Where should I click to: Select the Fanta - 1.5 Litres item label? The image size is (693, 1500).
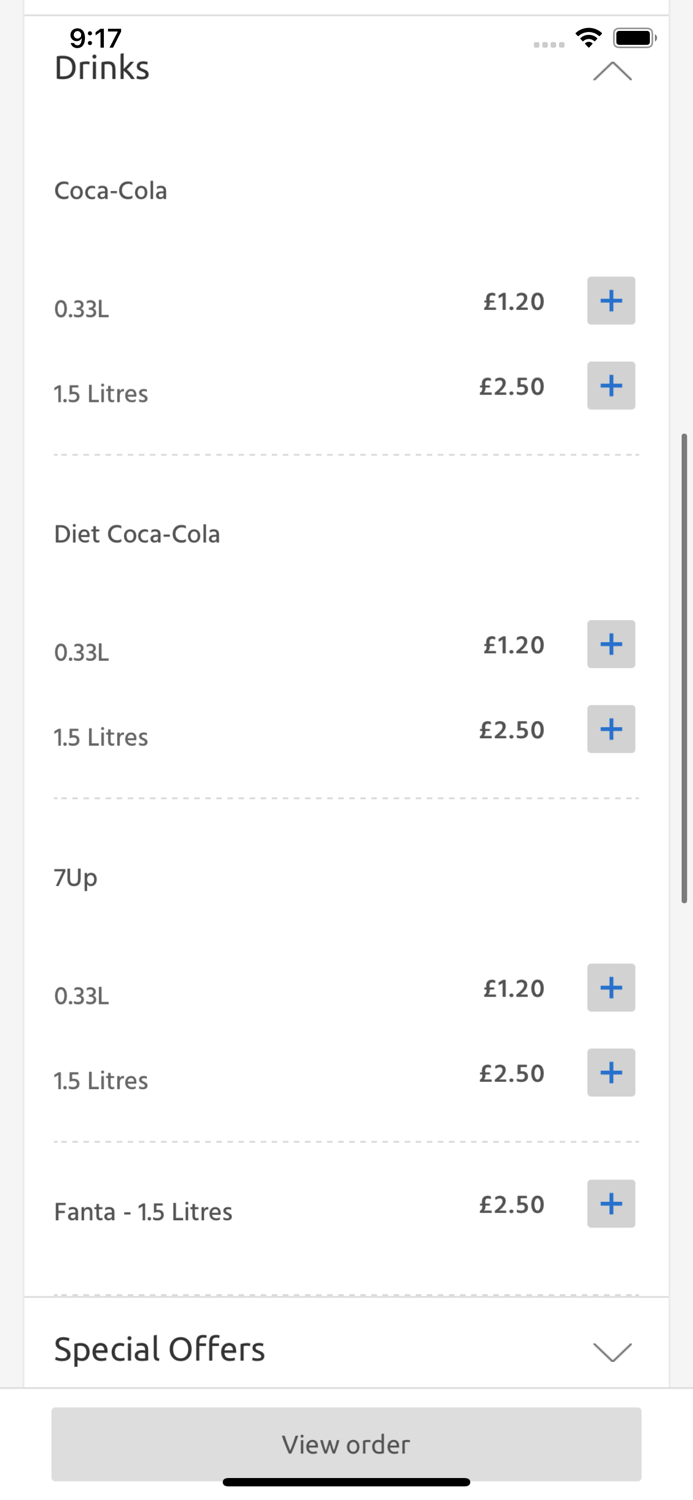143,1212
